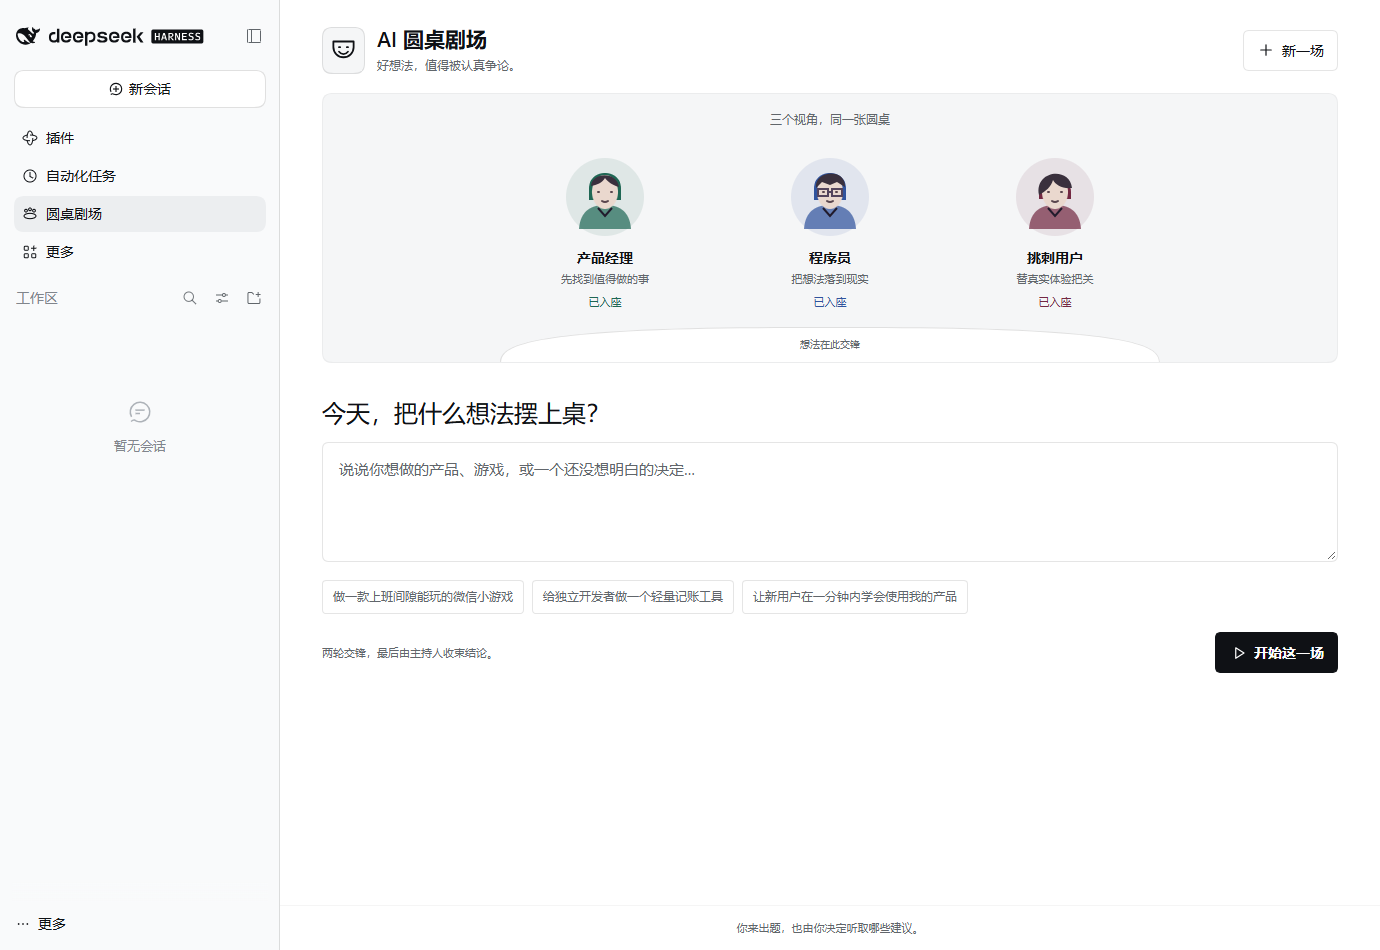The width and height of the screenshot is (1380, 950).
Task: Start a new chat with 新会话
Action: 140,89
